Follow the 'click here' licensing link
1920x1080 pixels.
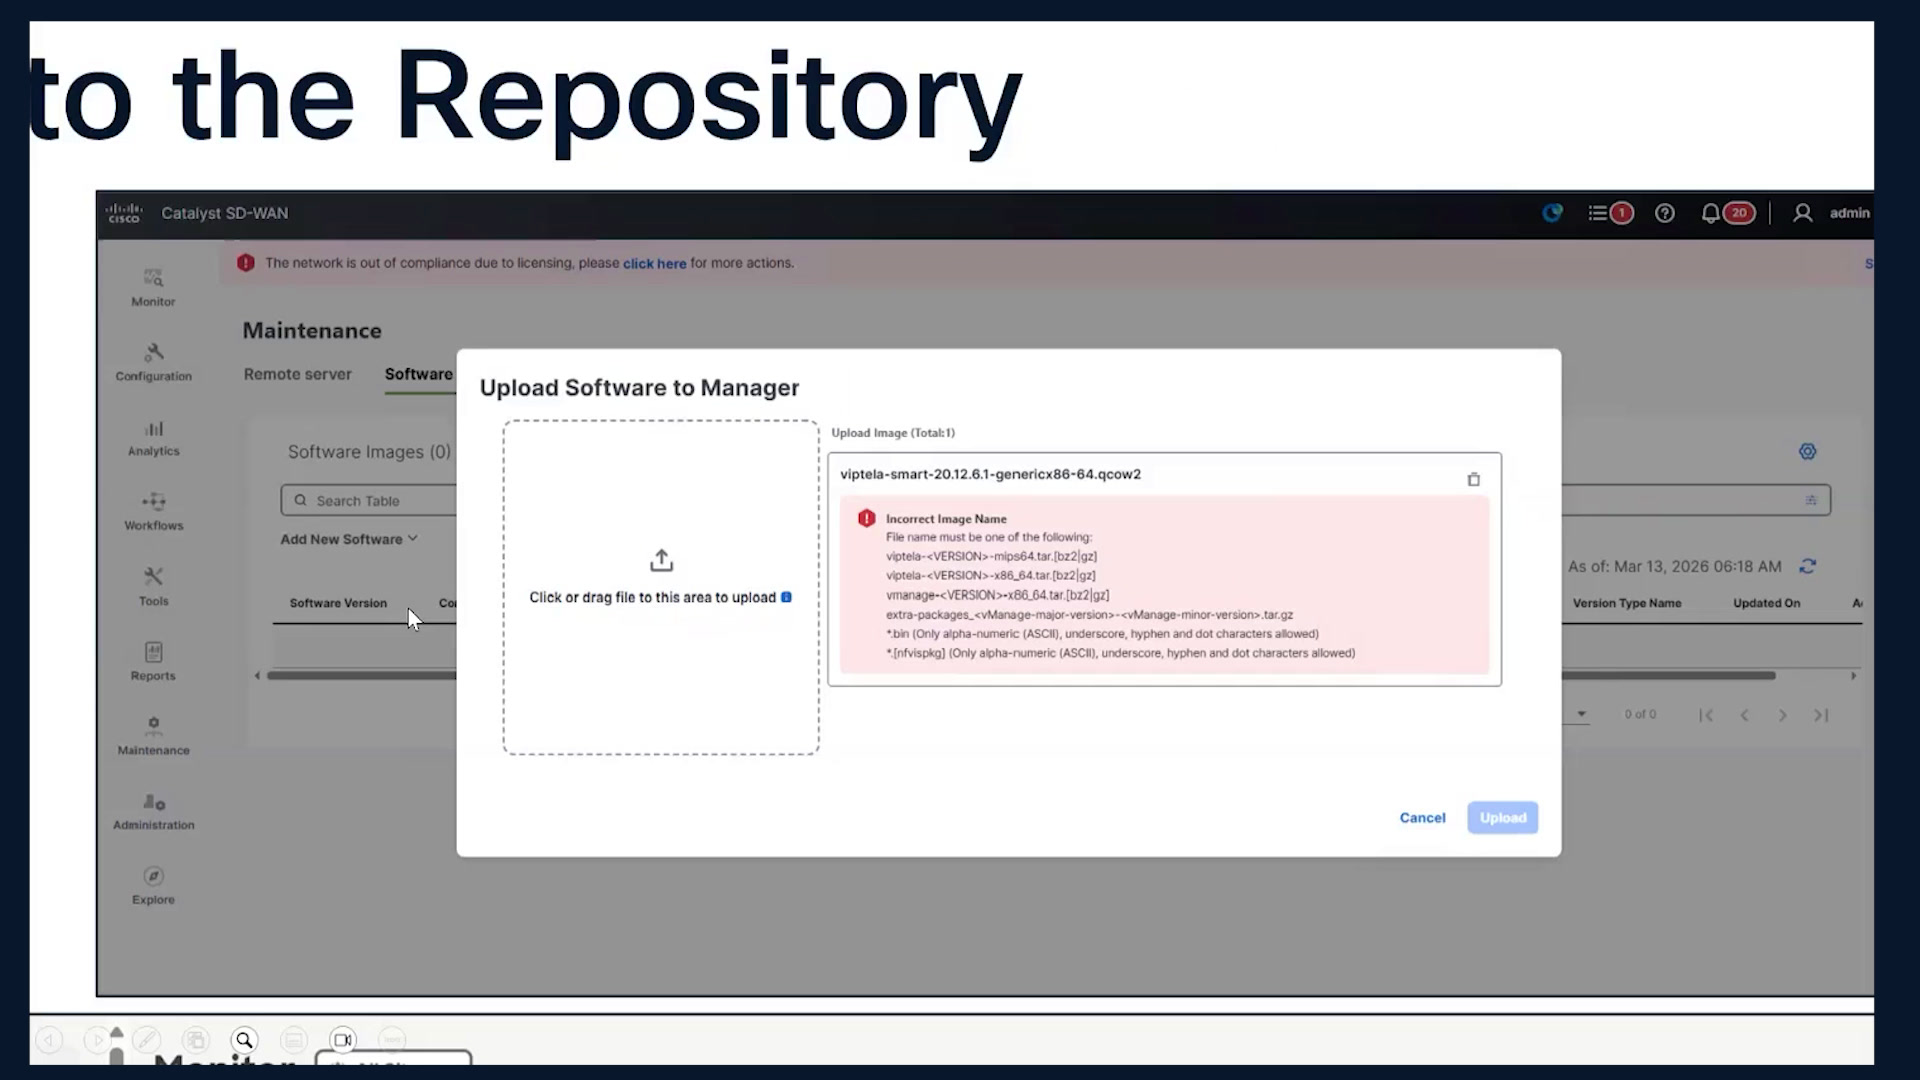click(x=654, y=264)
